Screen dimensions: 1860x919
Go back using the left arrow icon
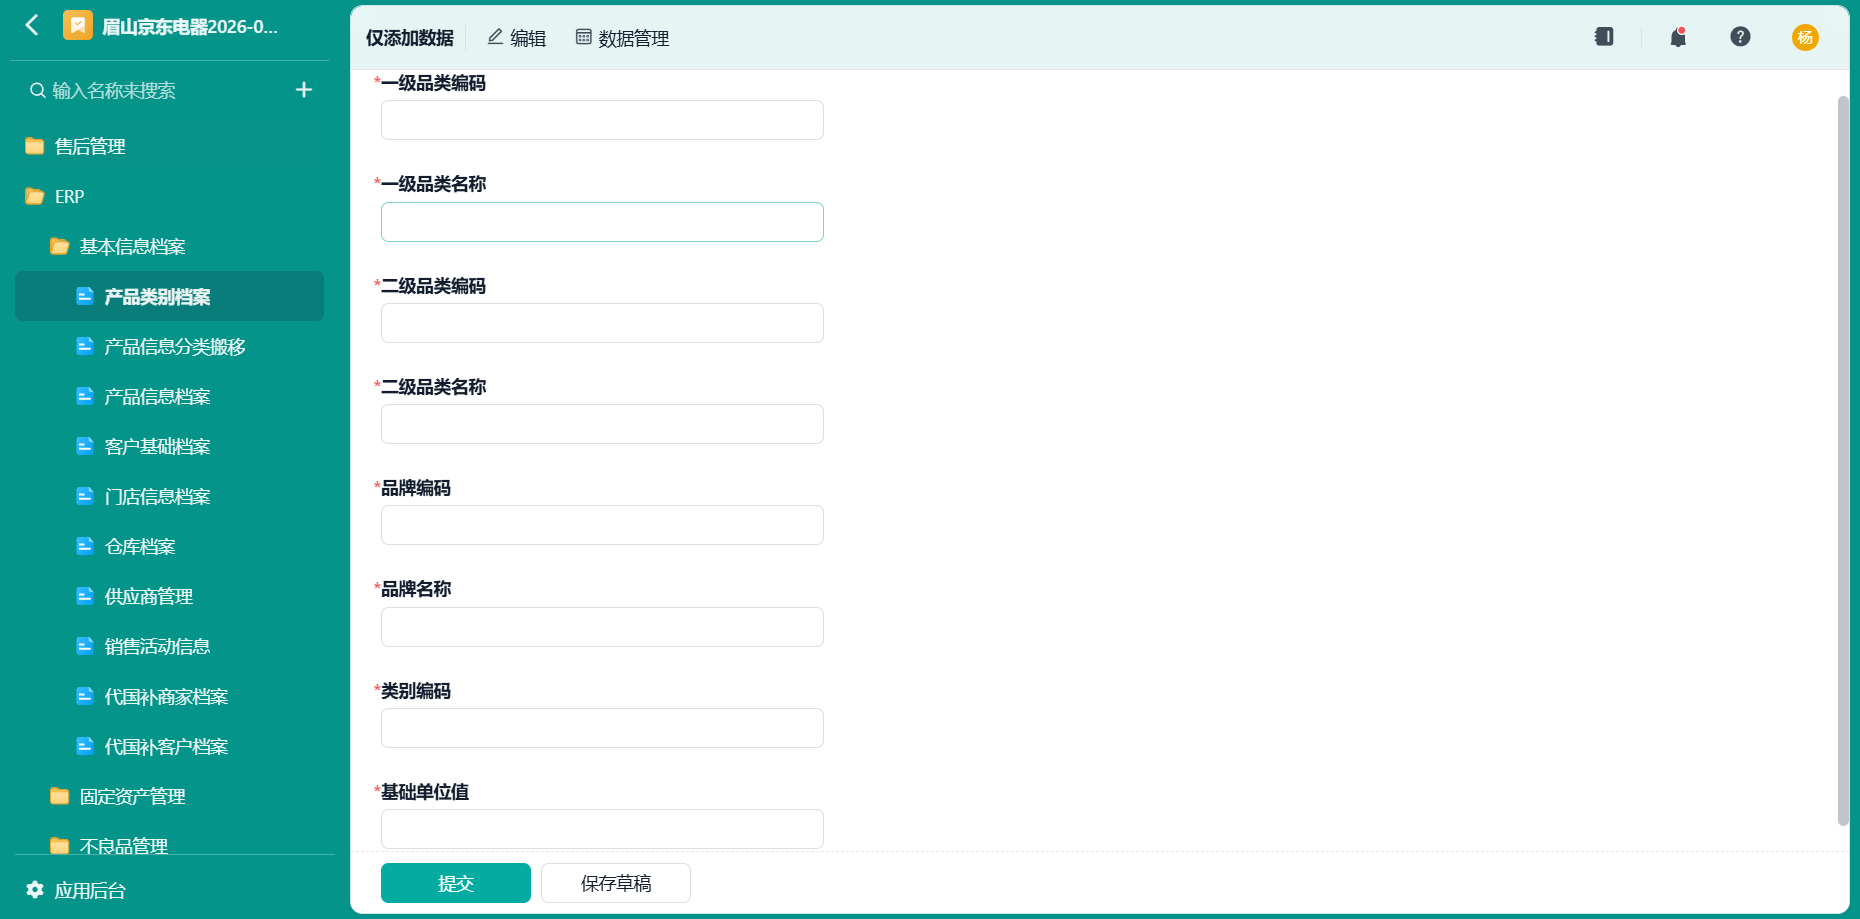[32, 25]
